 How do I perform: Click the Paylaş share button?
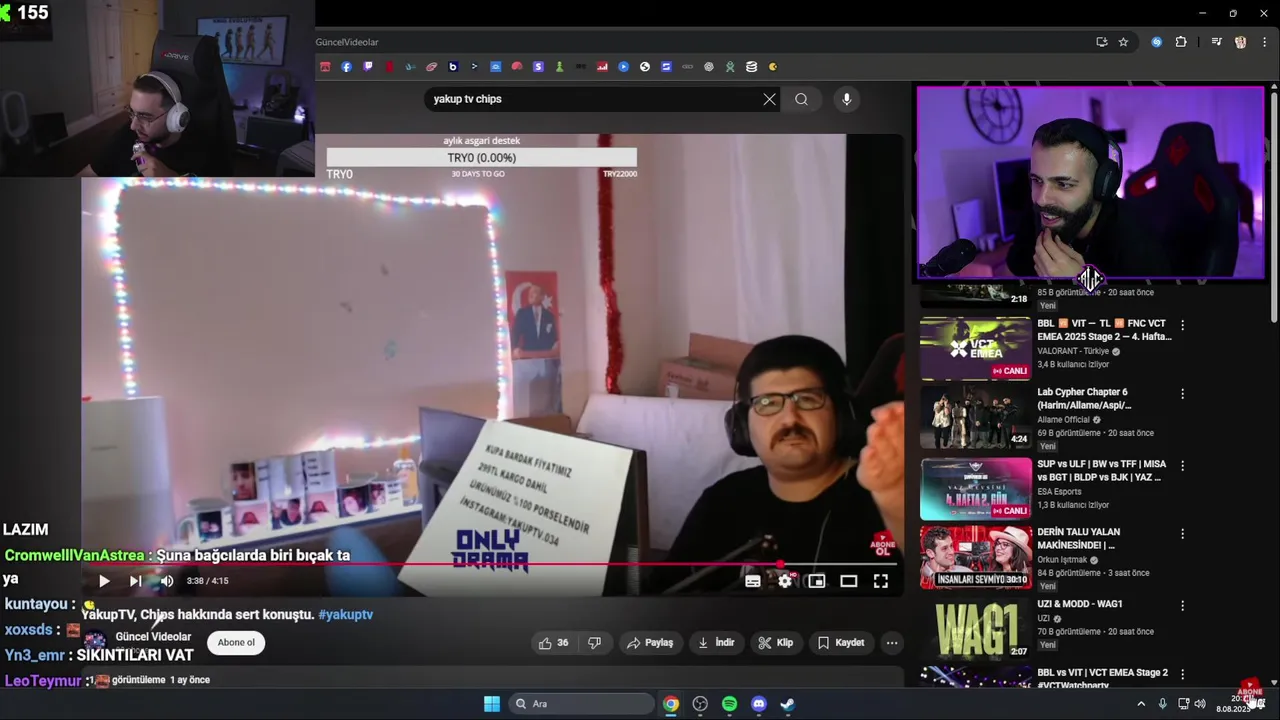point(650,643)
